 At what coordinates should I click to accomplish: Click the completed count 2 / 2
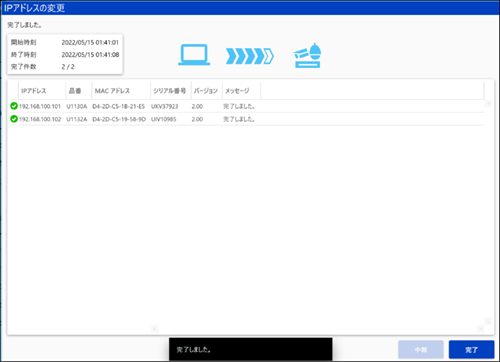coord(68,66)
